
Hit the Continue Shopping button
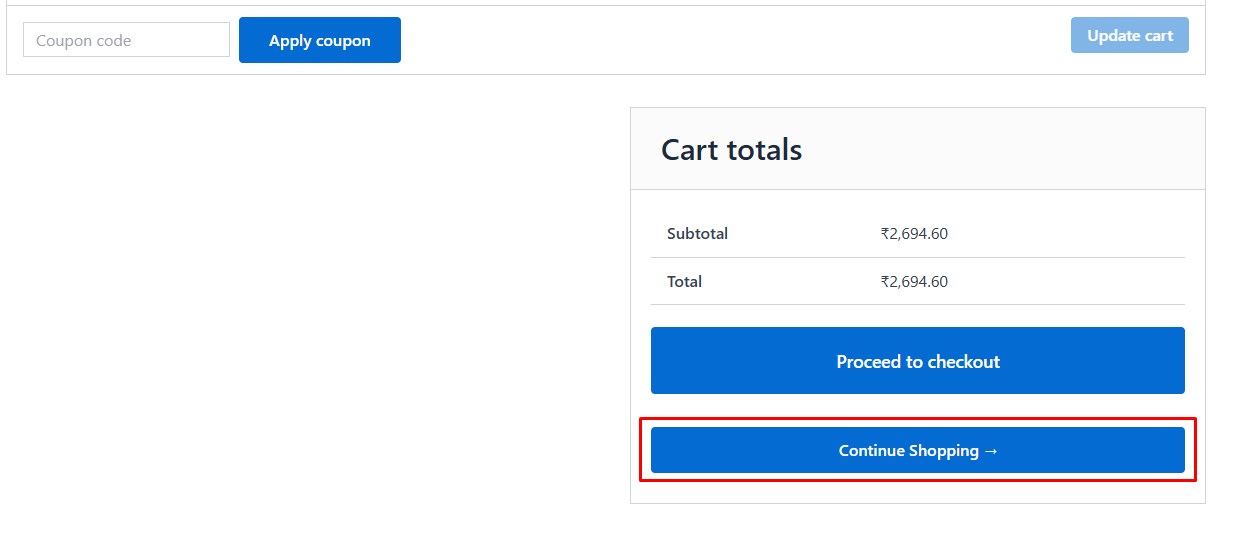point(917,451)
